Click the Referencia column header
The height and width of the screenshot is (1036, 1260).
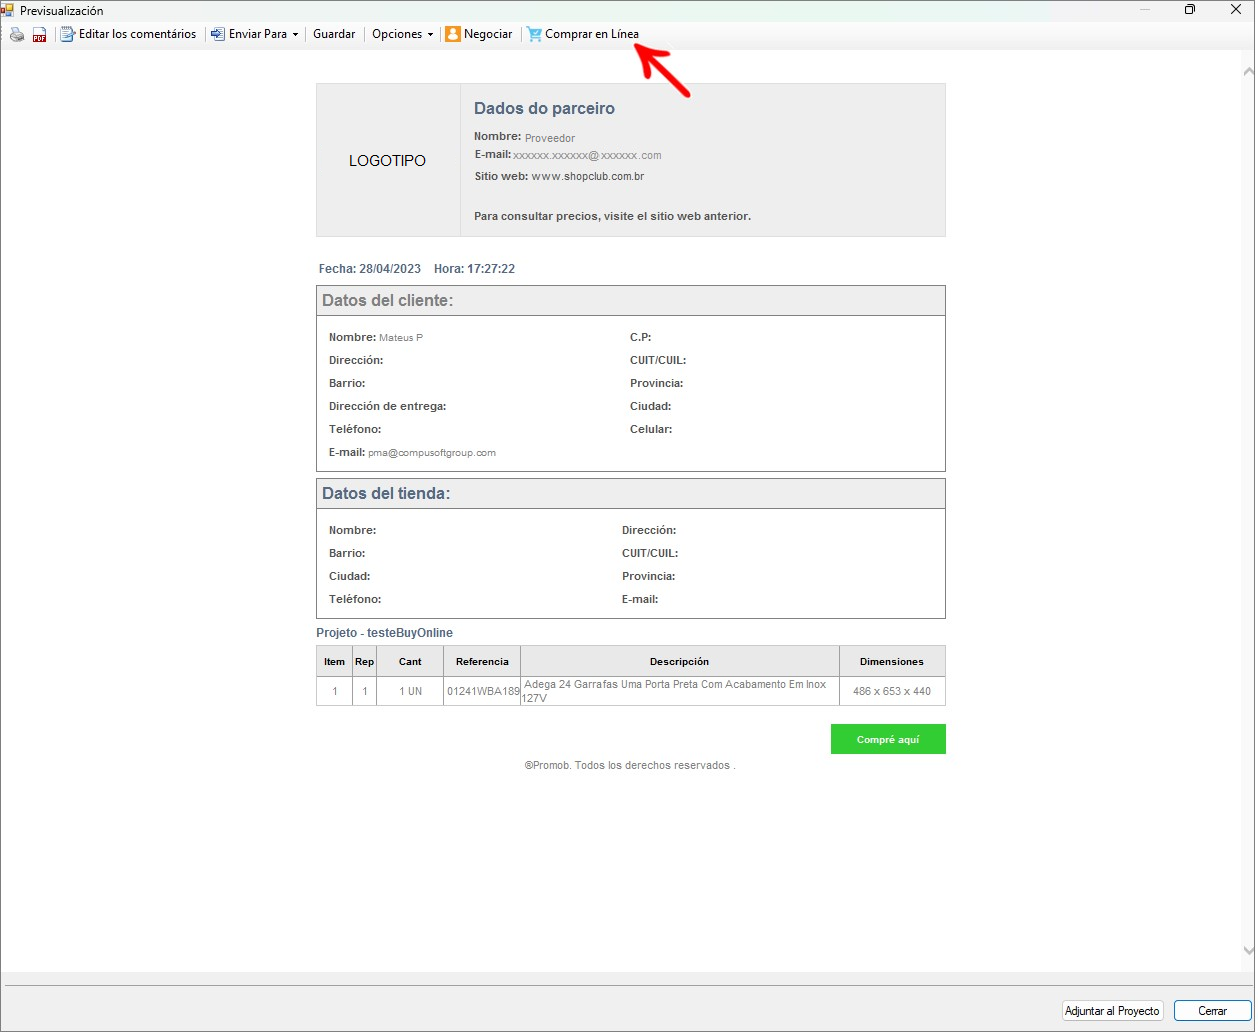[x=482, y=662]
